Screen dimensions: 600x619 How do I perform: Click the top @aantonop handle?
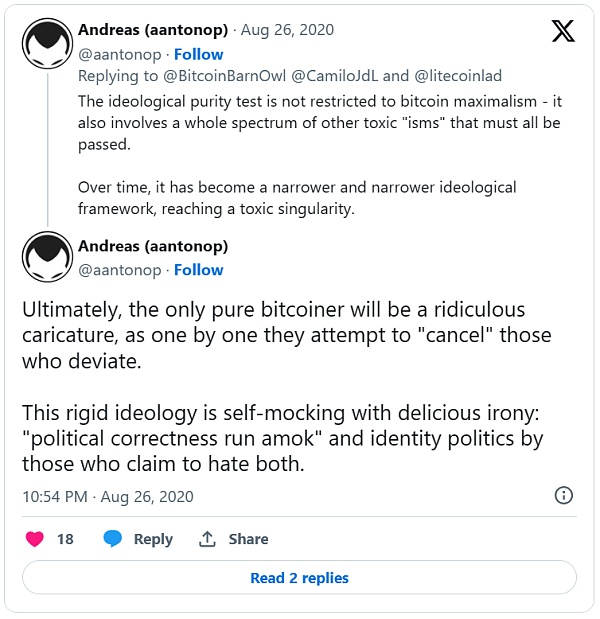pyautogui.click(x=119, y=54)
